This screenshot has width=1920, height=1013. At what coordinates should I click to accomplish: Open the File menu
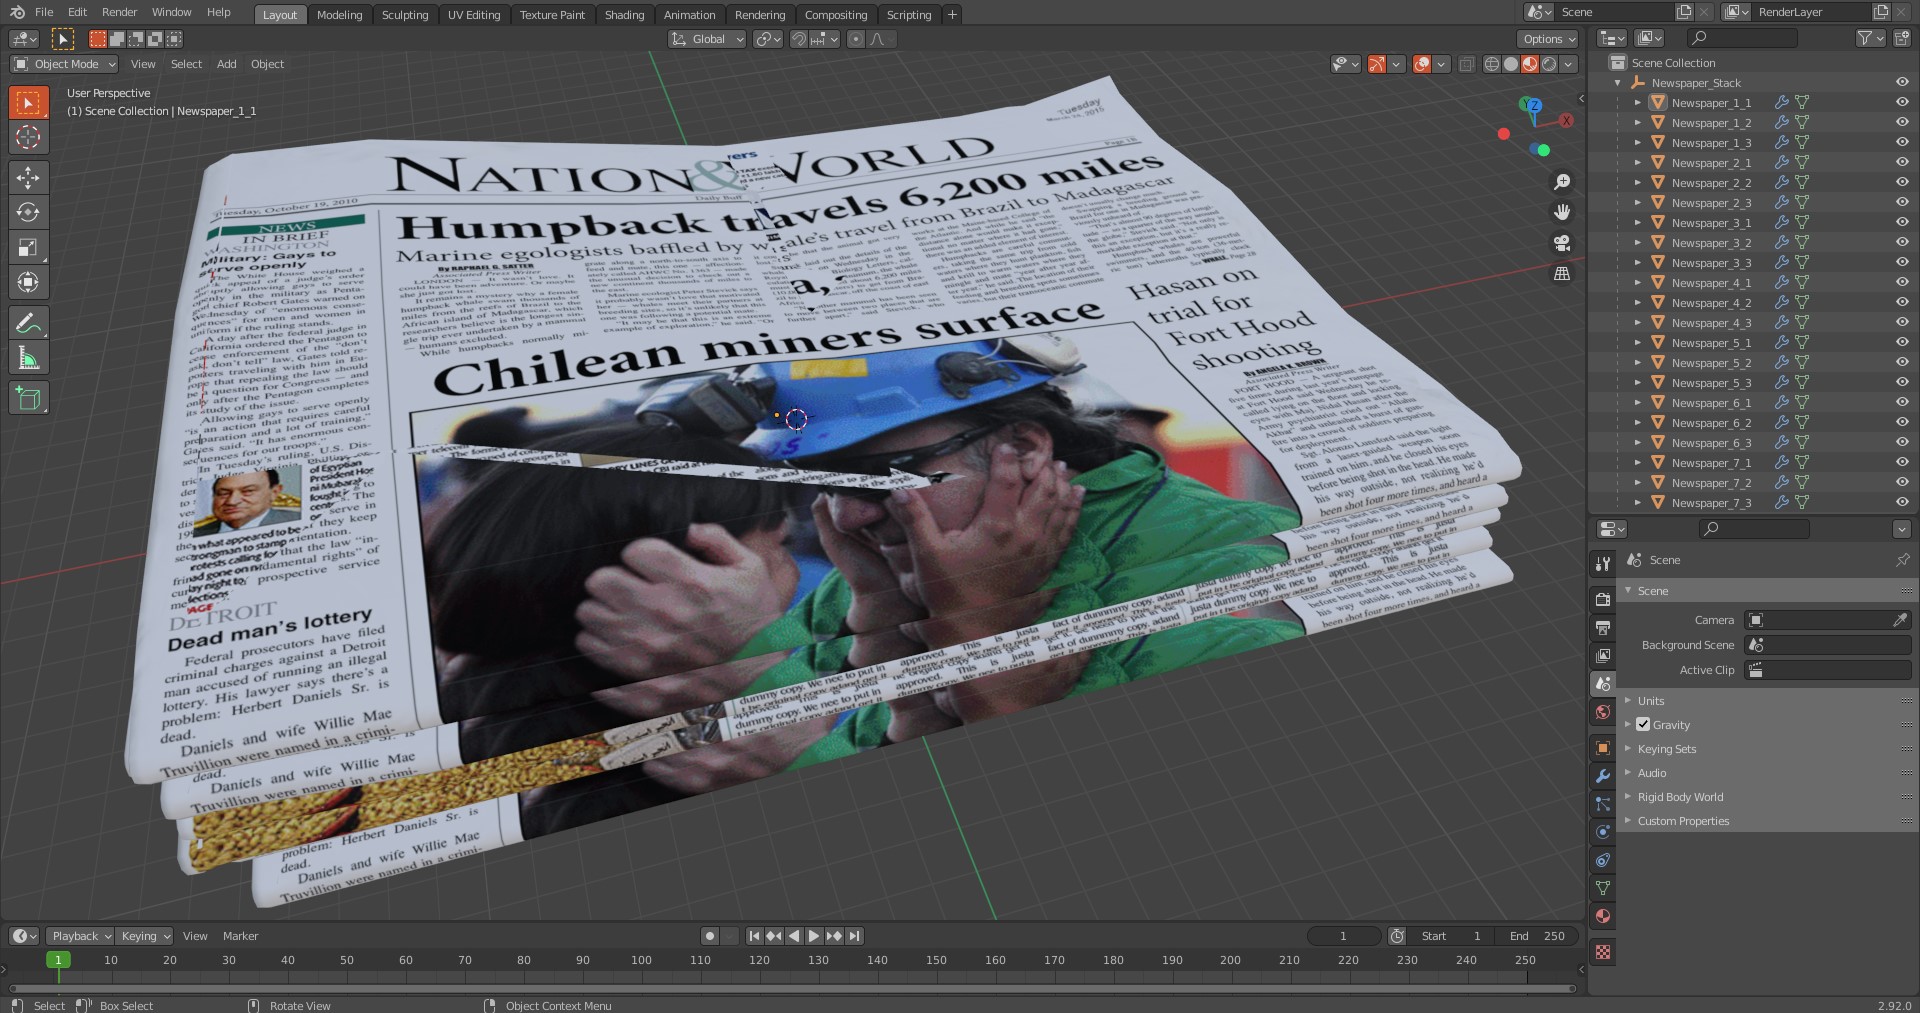click(x=44, y=12)
